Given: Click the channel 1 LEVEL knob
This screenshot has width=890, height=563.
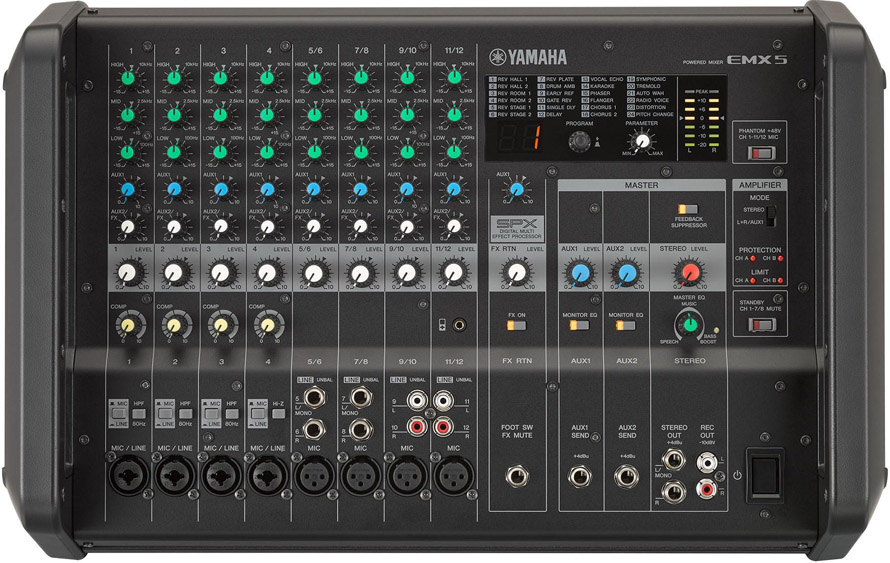Looking at the screenshot, I should pos(128,273).
